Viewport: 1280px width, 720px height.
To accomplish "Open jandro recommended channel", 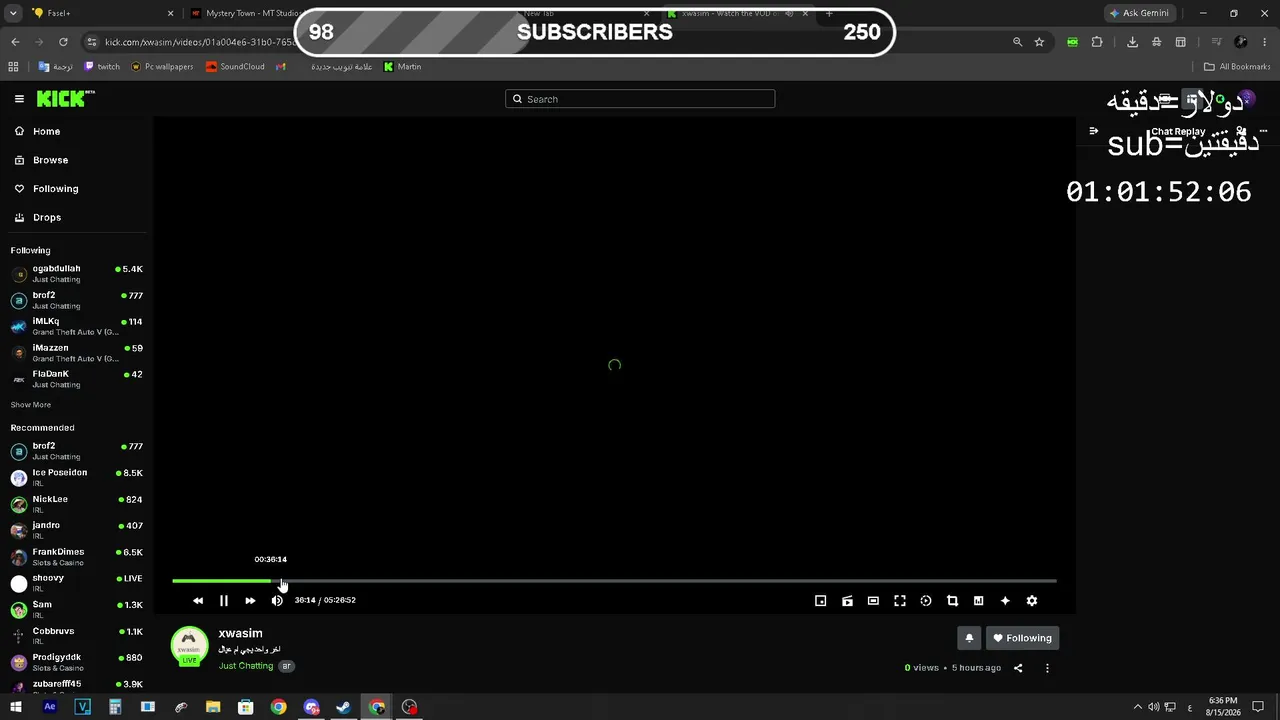I will pos(77,530).
